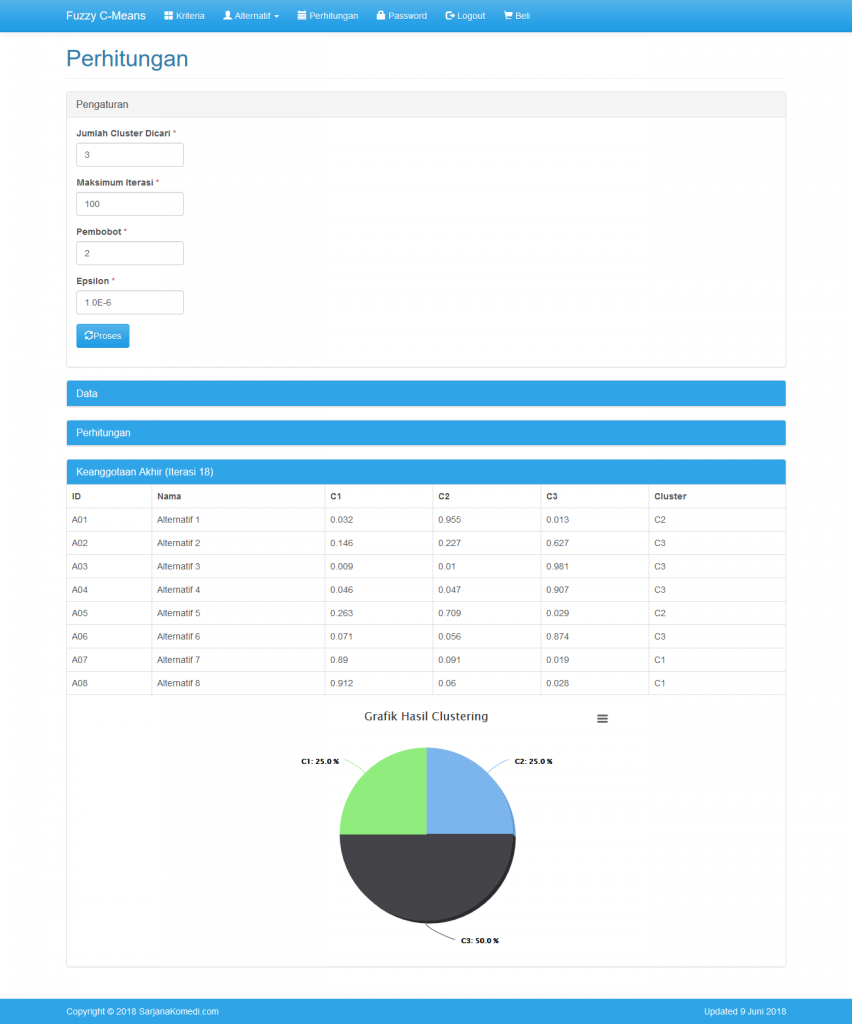Collapse the Keanggotaan Akhir panel header
852x1024 pixels.
426,472
